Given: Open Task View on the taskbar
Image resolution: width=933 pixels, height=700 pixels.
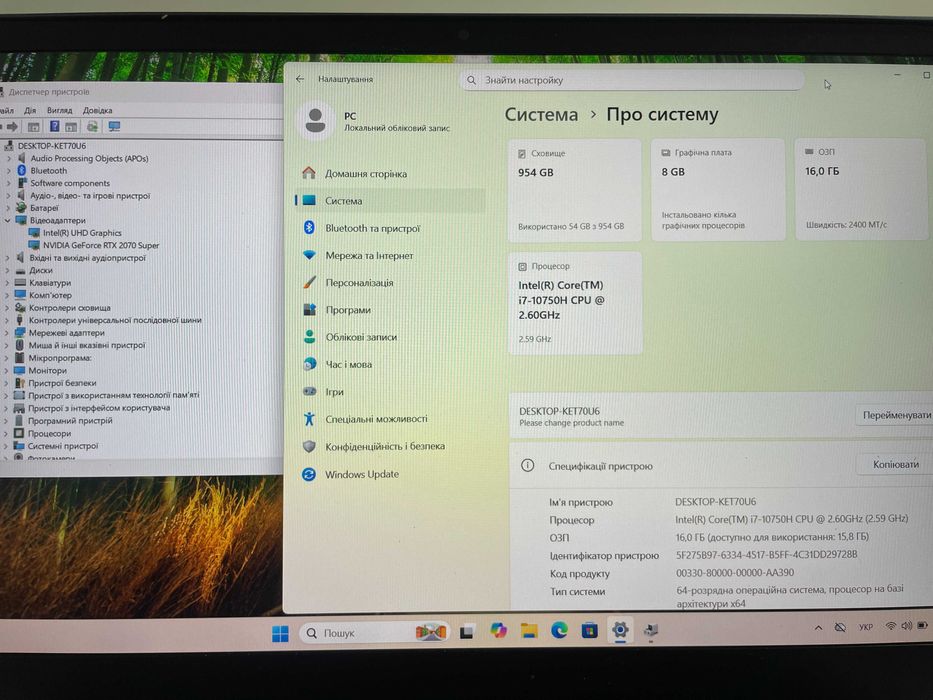Looking at the screenshot, I should (x=466, y=632).
